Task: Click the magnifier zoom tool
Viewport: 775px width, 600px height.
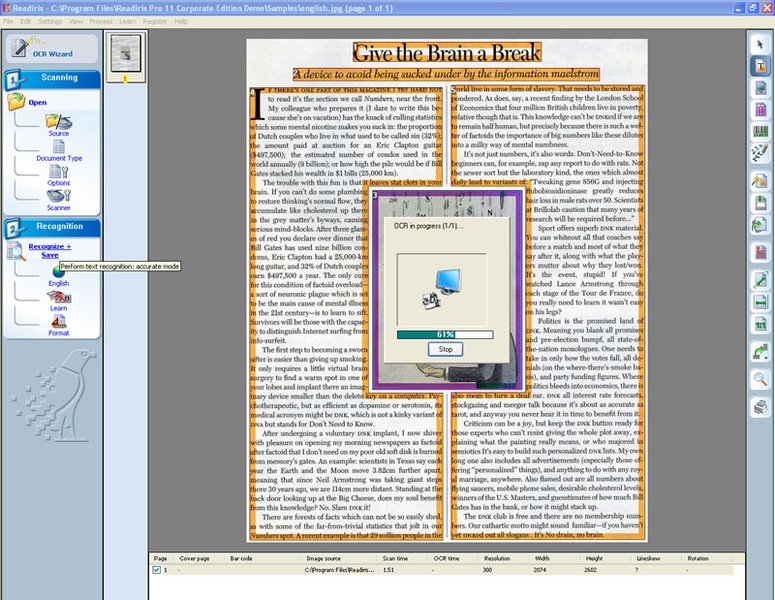Action: (760, 379)
